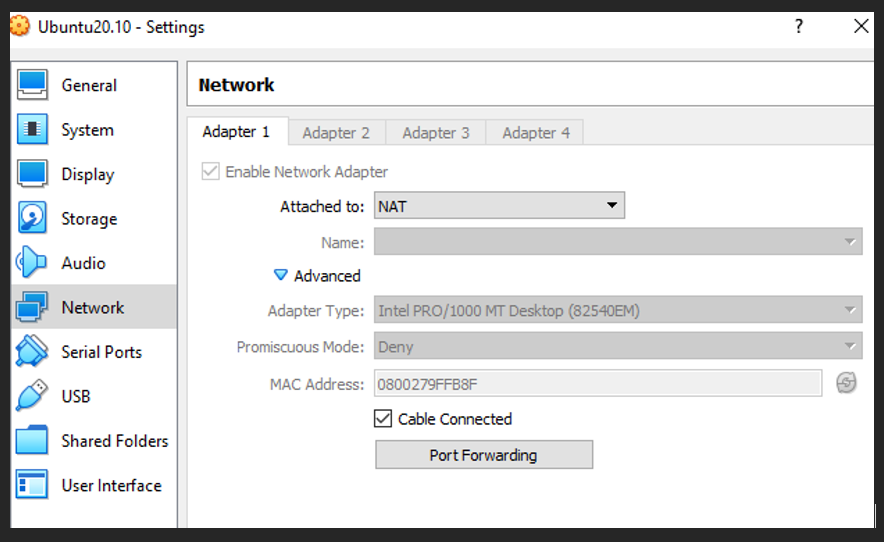Click the Adapter Type label
Viewport: 884px width, 542px height.
coord(316,311)
